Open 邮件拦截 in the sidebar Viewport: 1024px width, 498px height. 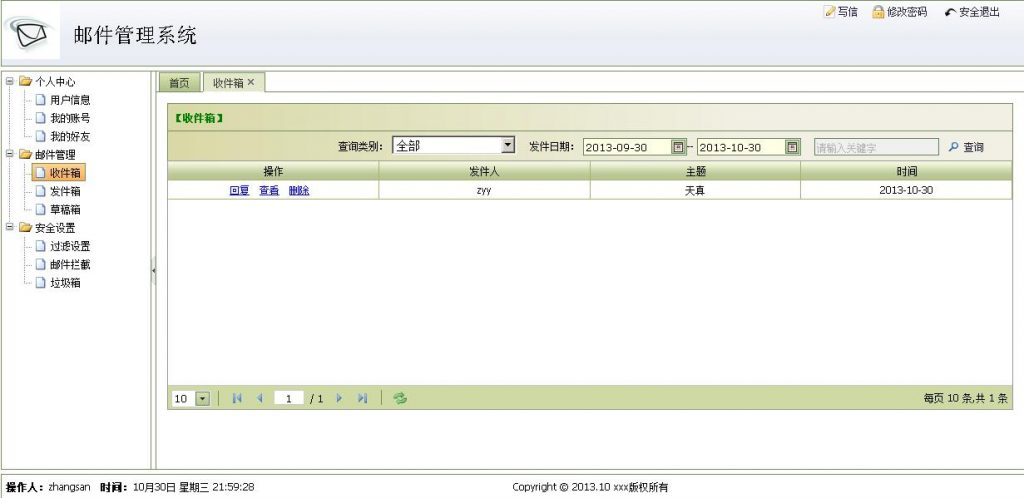click(71, 264)
